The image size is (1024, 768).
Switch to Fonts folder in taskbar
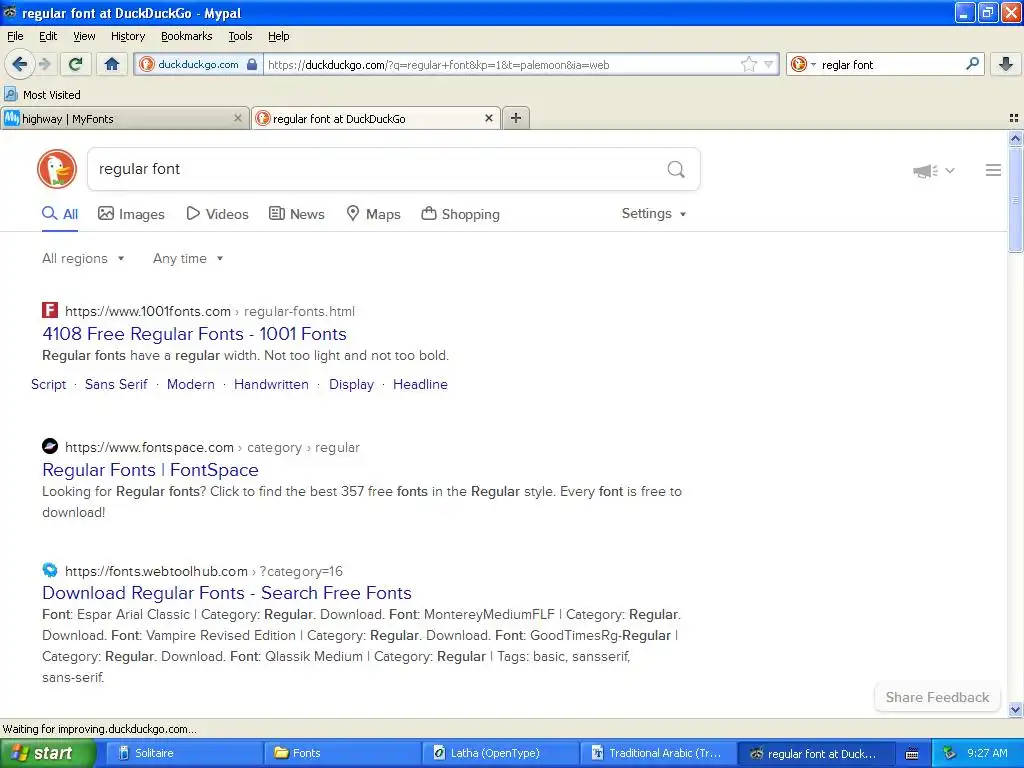(342, 753)
